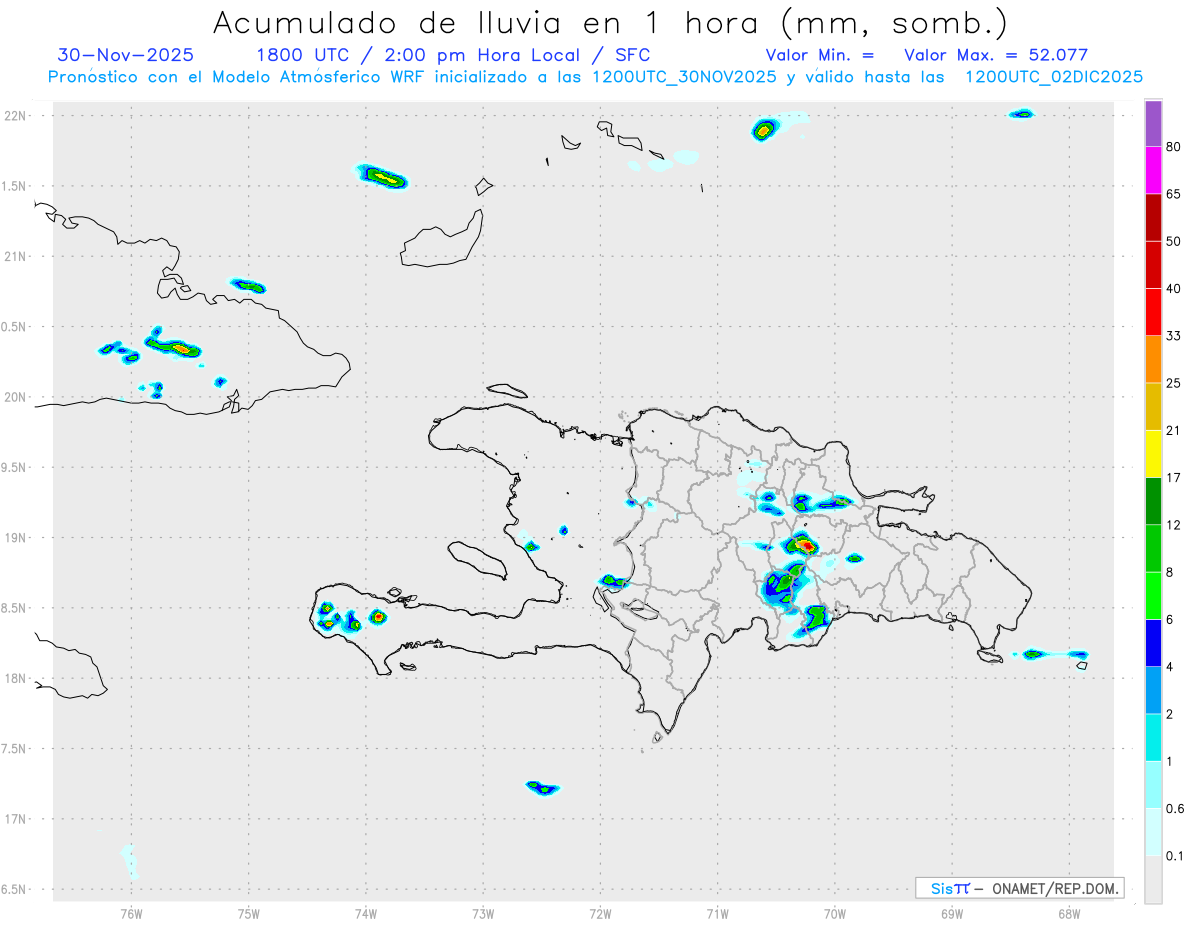1200x927 pixels.
Task: Click the legend value "0.6"
Action: point(1175,808)
